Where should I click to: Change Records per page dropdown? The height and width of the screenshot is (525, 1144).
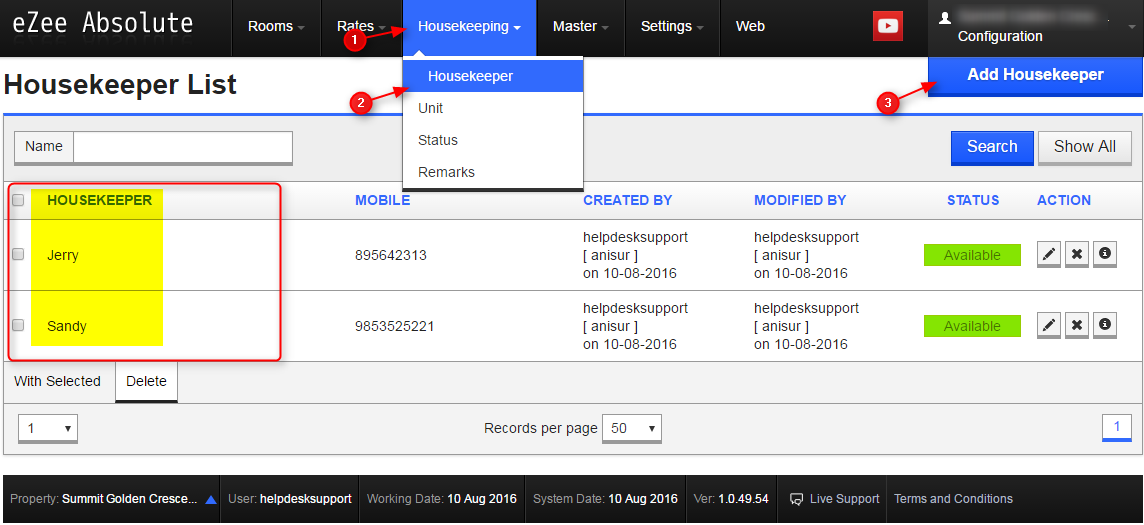point(632,428)
